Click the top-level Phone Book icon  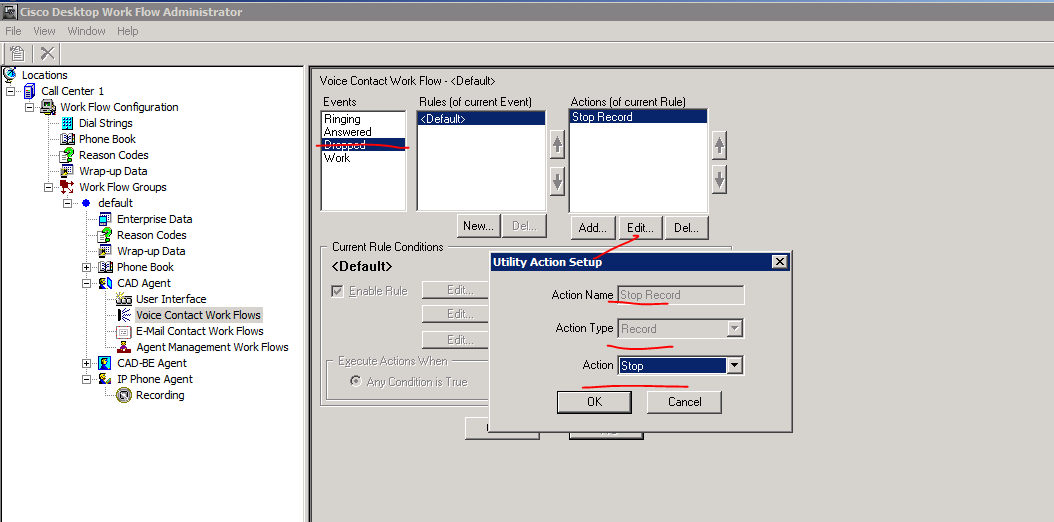(67, 139)
